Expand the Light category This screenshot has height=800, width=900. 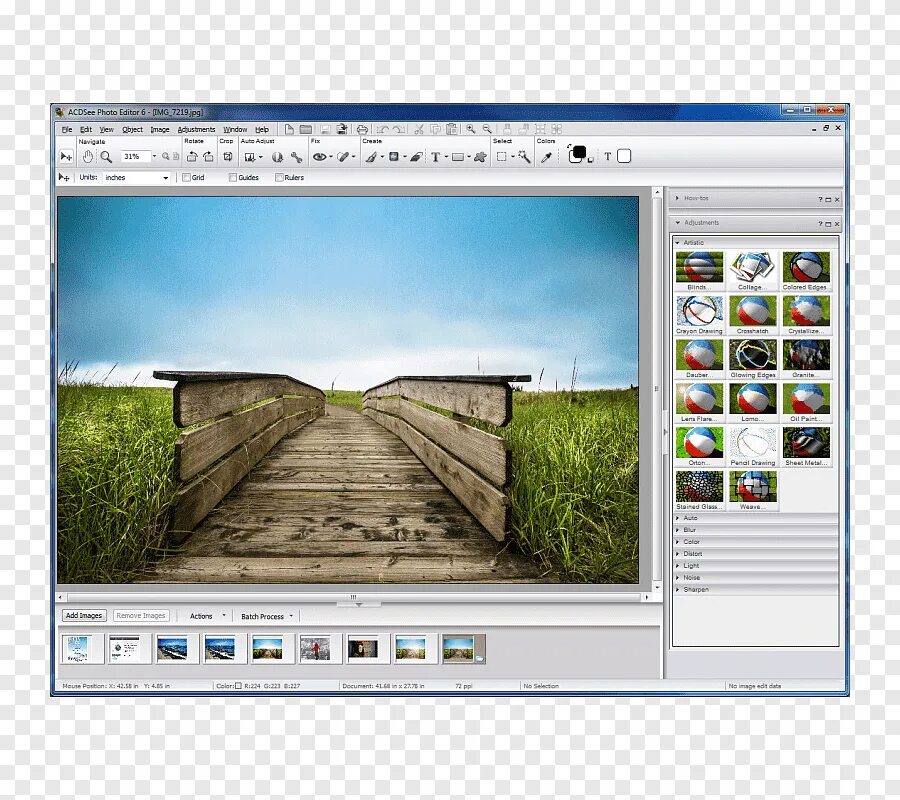755,565
